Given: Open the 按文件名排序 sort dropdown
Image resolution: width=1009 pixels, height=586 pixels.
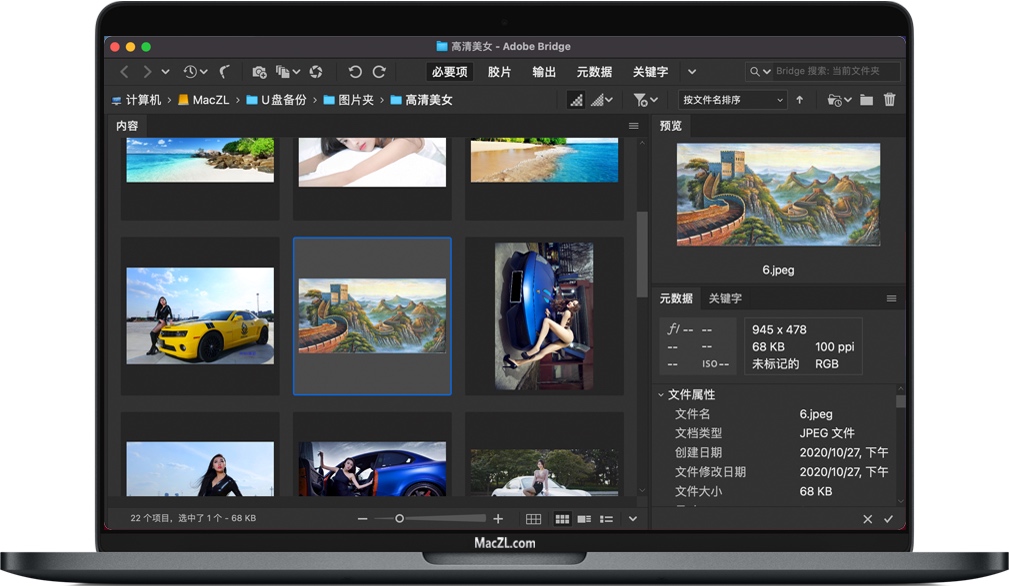Looking at the screenshot, I should click(x=730, y=100).
